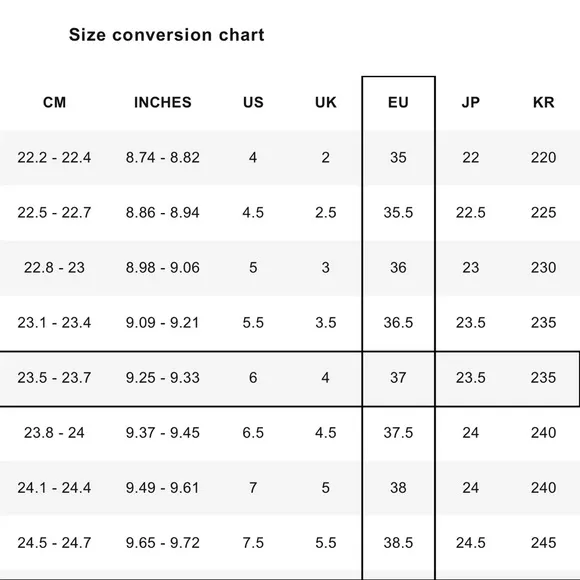Click the INCHES column header
The height and width of the screenshot is (580, 580).
[163, 102]
